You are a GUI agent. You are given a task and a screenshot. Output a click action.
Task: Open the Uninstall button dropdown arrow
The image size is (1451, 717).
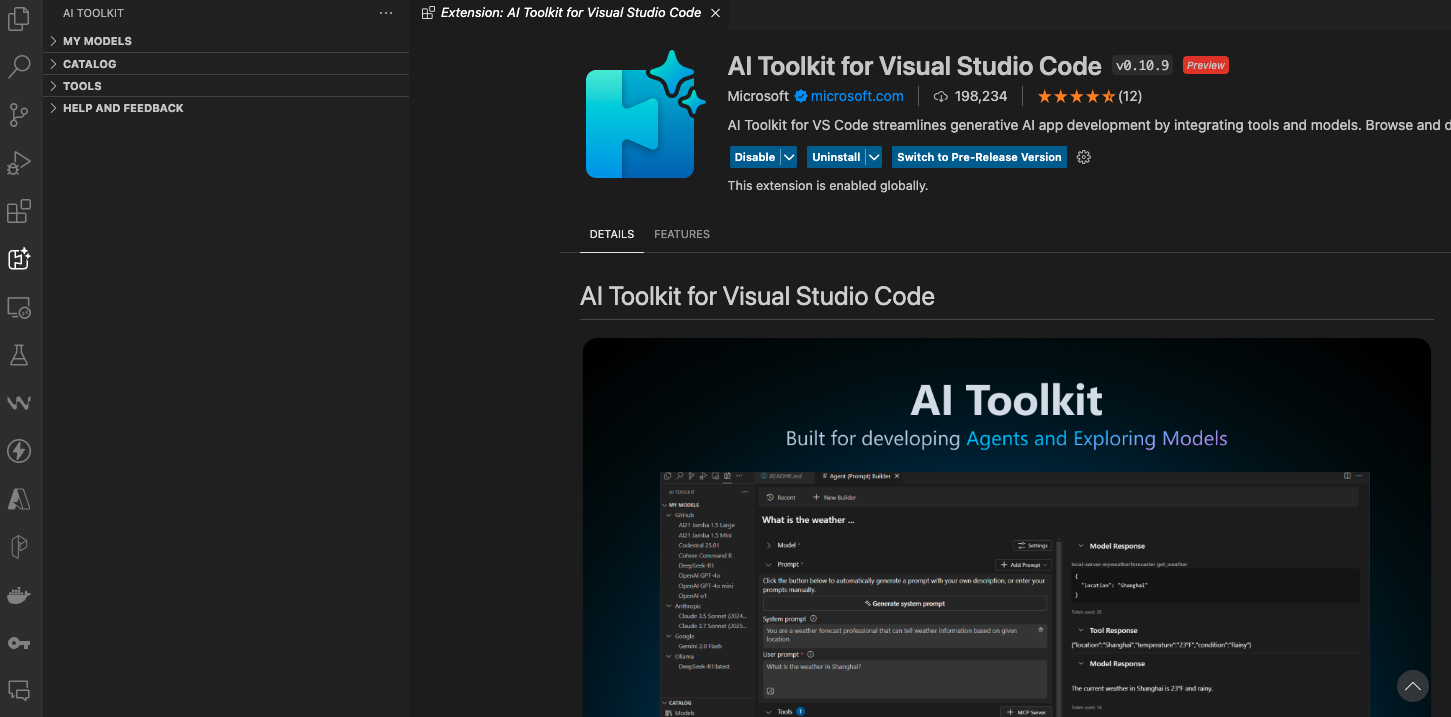coord(874,157)
